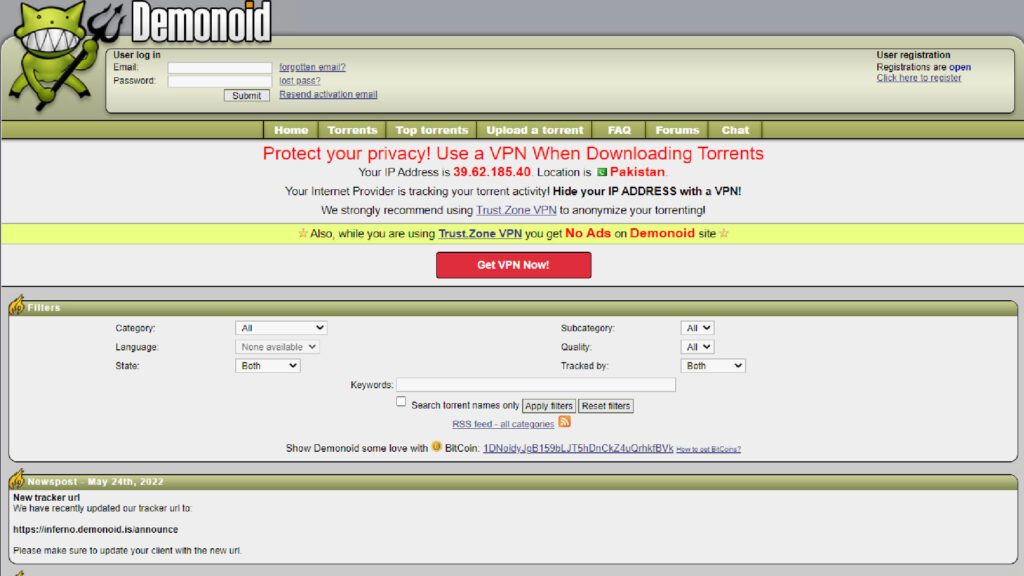Click the Reset filters button
The image size is (1024, 576).
[x=605, y=406]
